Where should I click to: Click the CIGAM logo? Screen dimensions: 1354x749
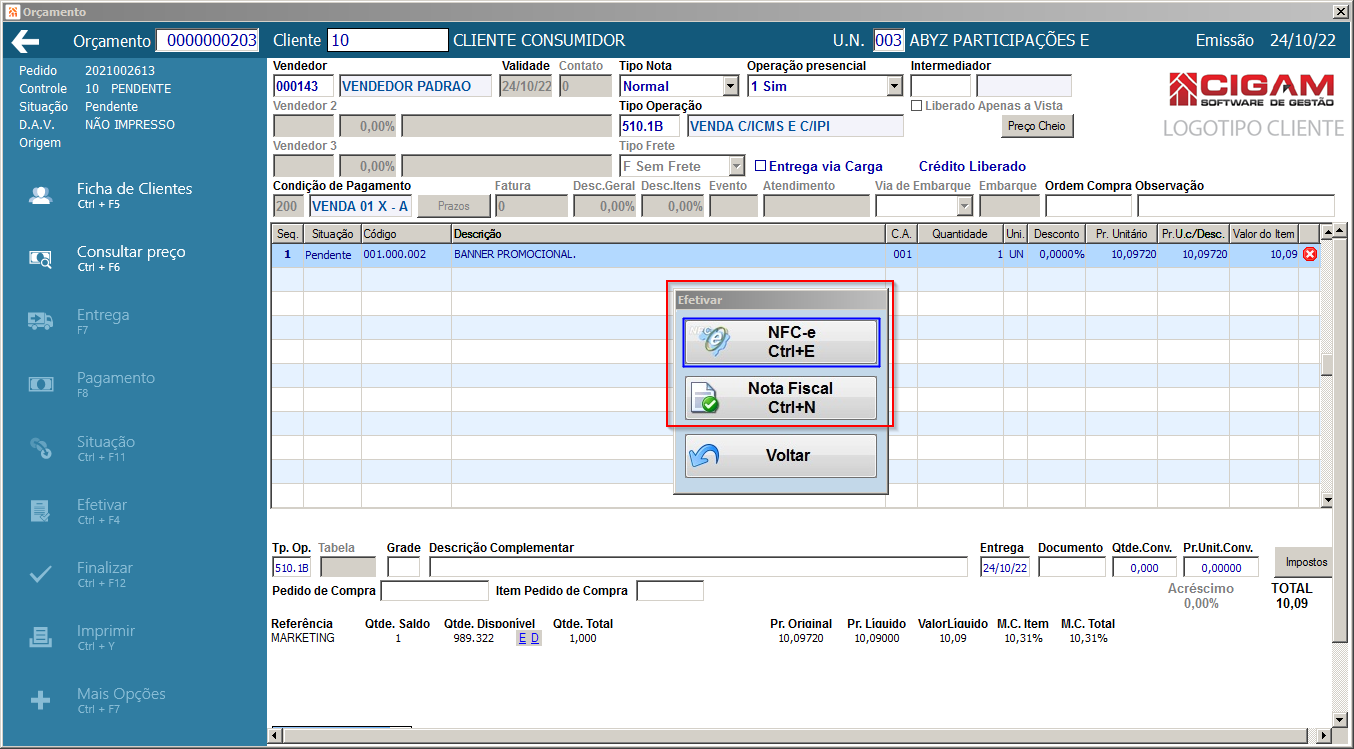pos(1251,88)
